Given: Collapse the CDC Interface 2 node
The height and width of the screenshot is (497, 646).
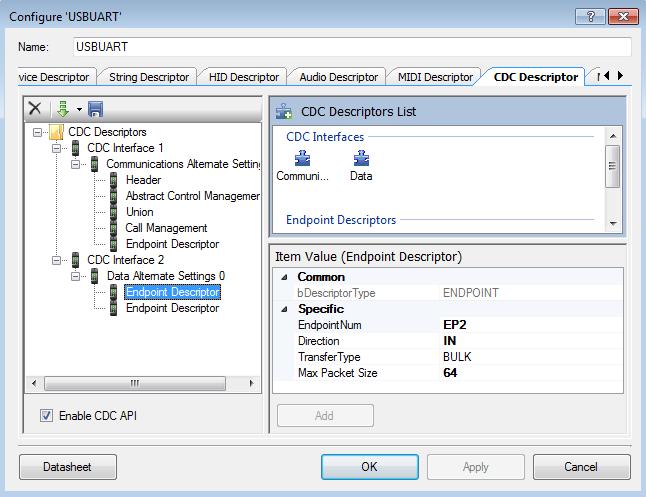Looking at the screenshot, I should point(56,260).
